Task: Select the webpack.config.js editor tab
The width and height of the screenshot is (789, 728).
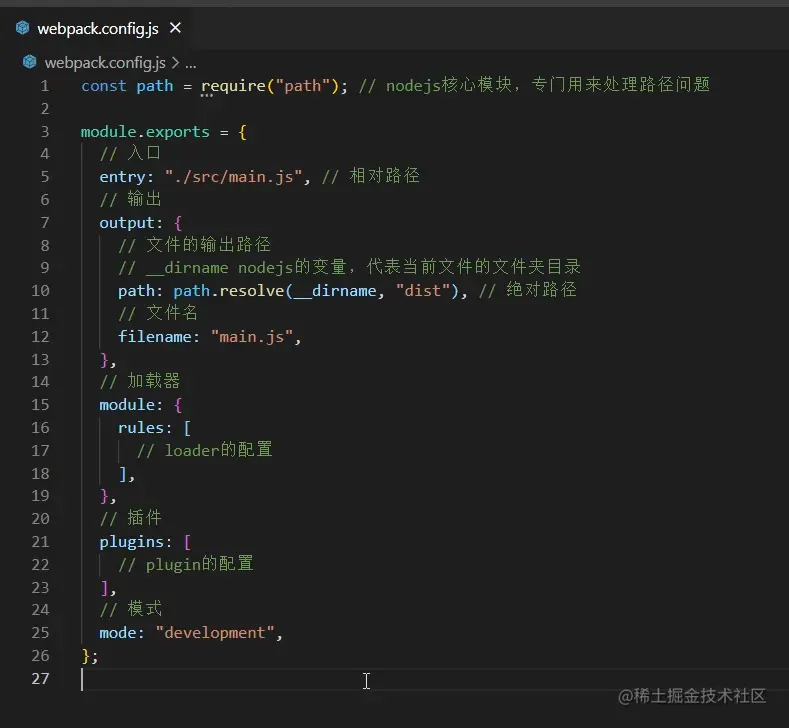Action: click(x=98, y=28)
